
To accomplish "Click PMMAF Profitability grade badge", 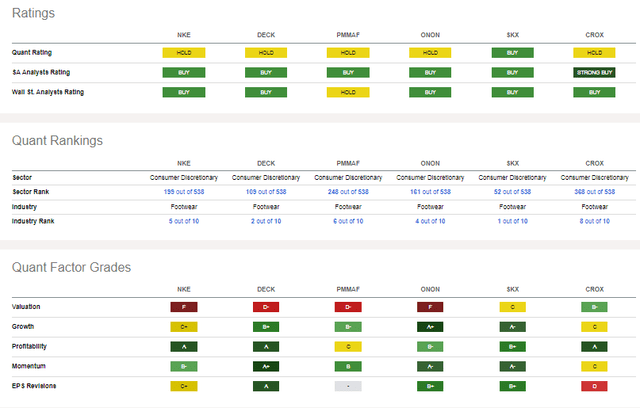I will 348,347.
